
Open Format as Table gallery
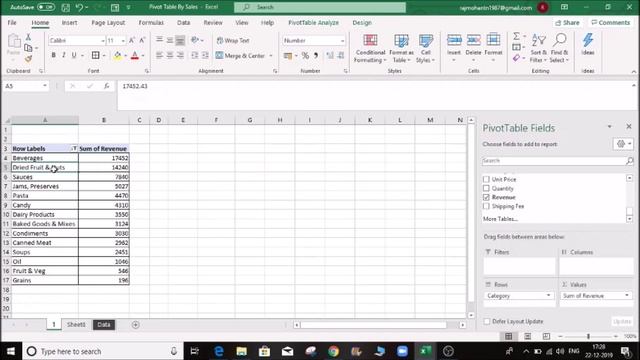pyautogui.click(x=401, y=49)
